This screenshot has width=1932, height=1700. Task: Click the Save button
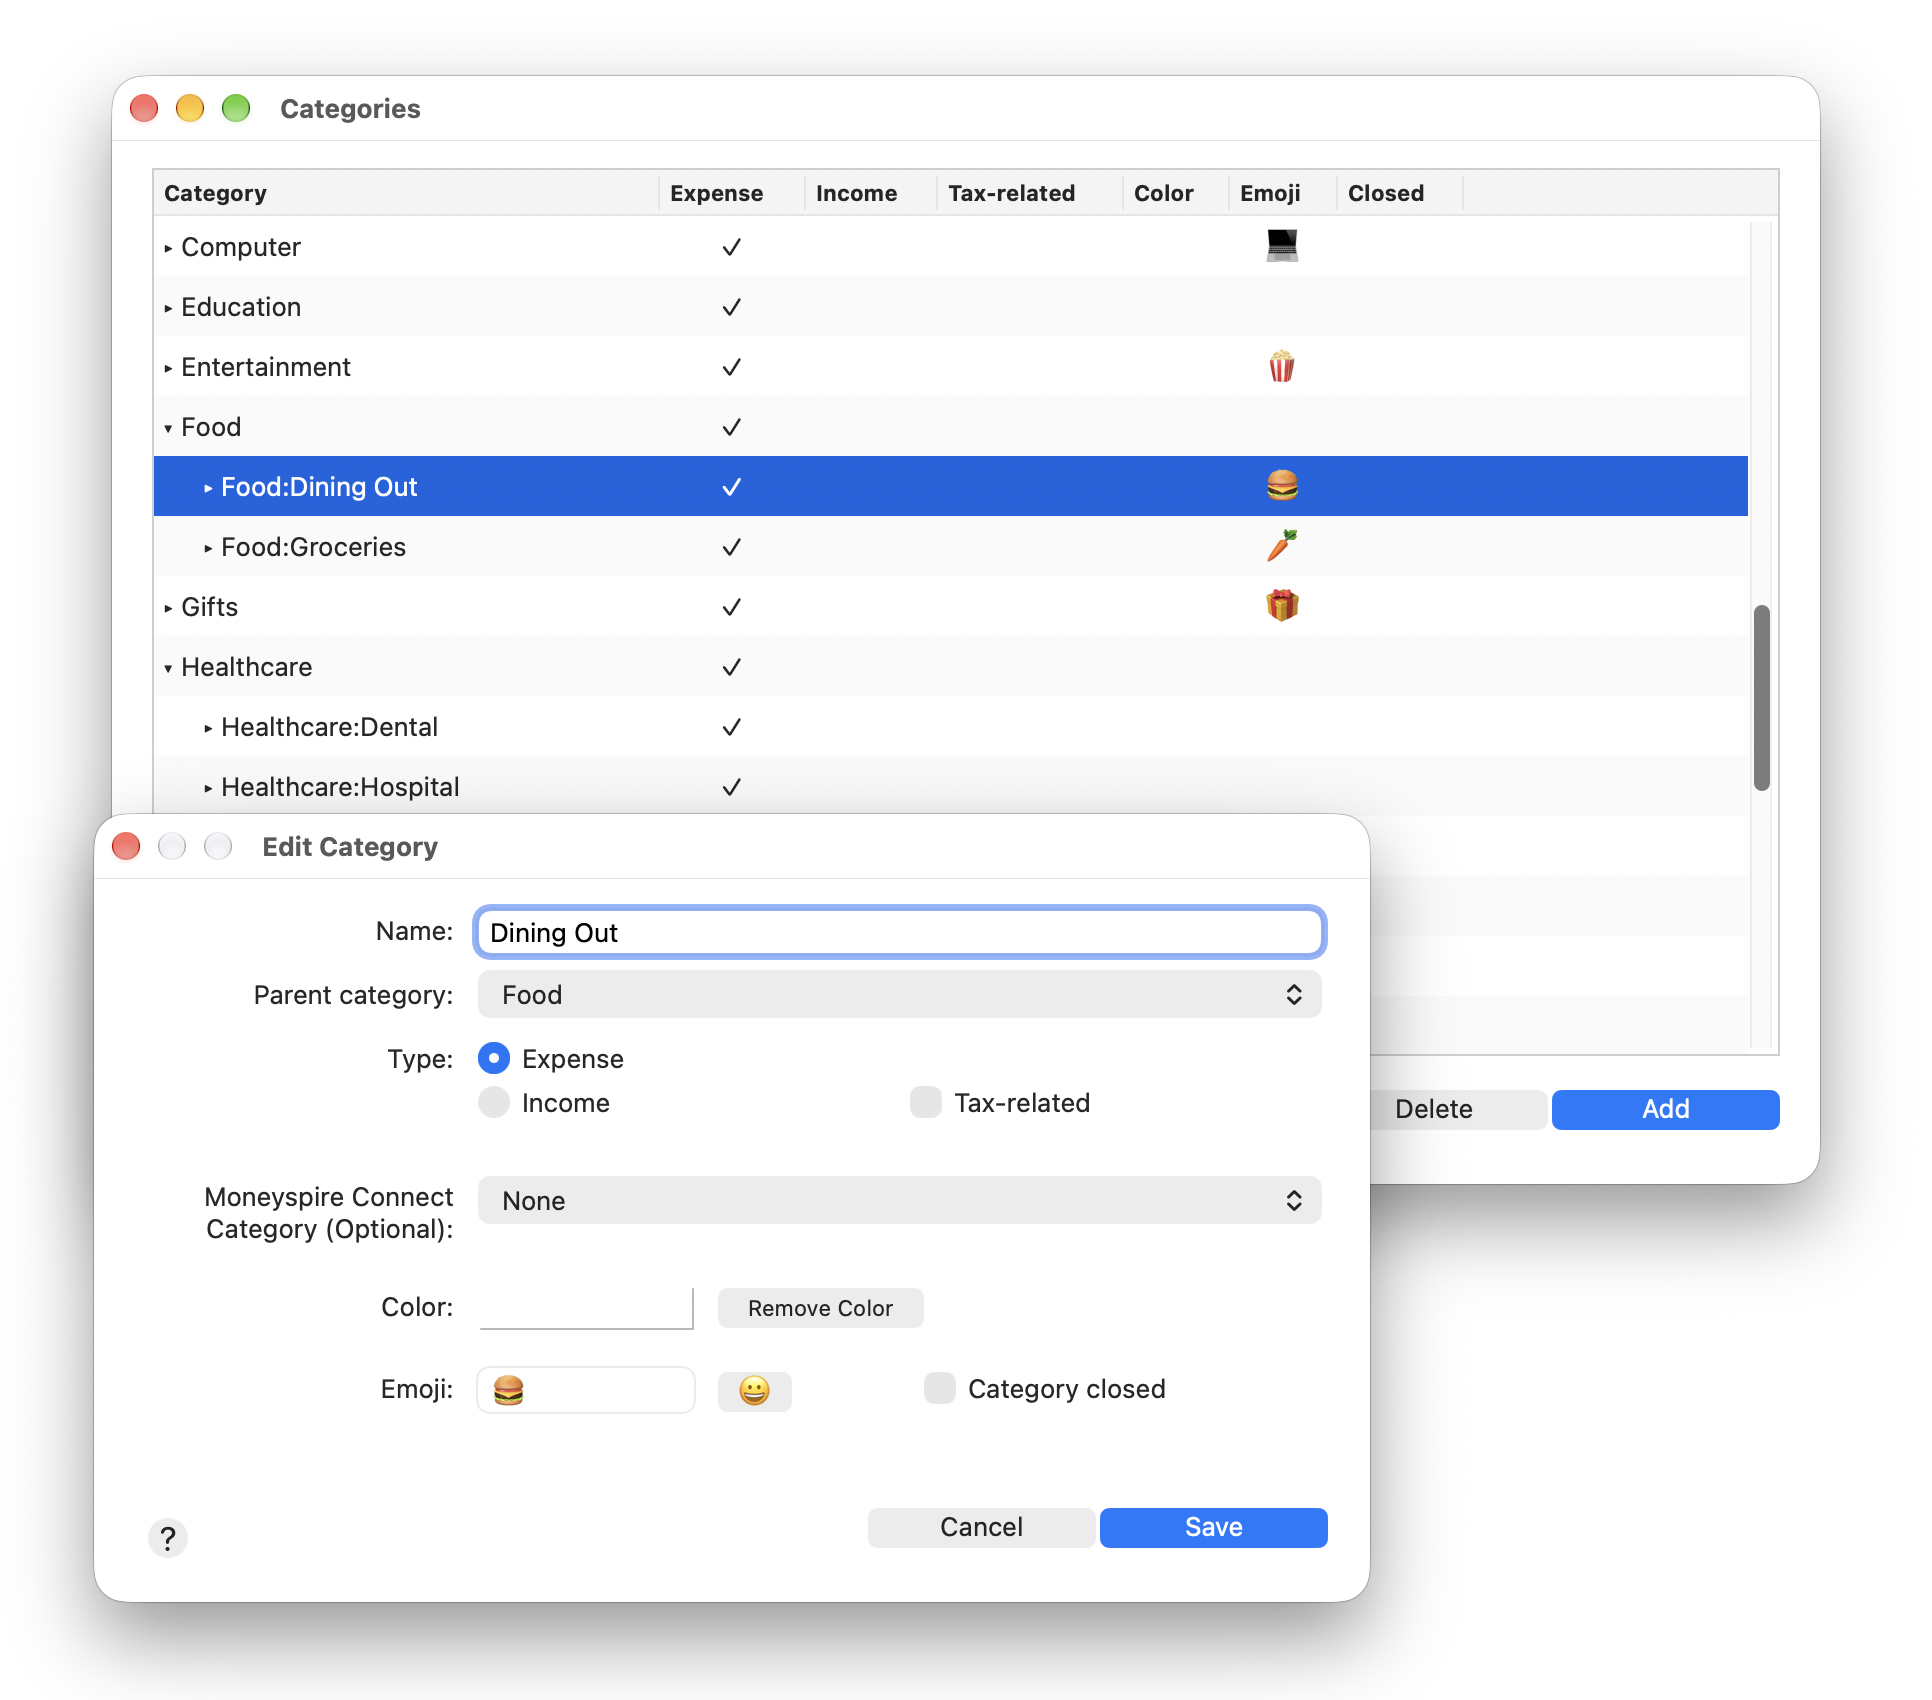pos(1213,1527)
